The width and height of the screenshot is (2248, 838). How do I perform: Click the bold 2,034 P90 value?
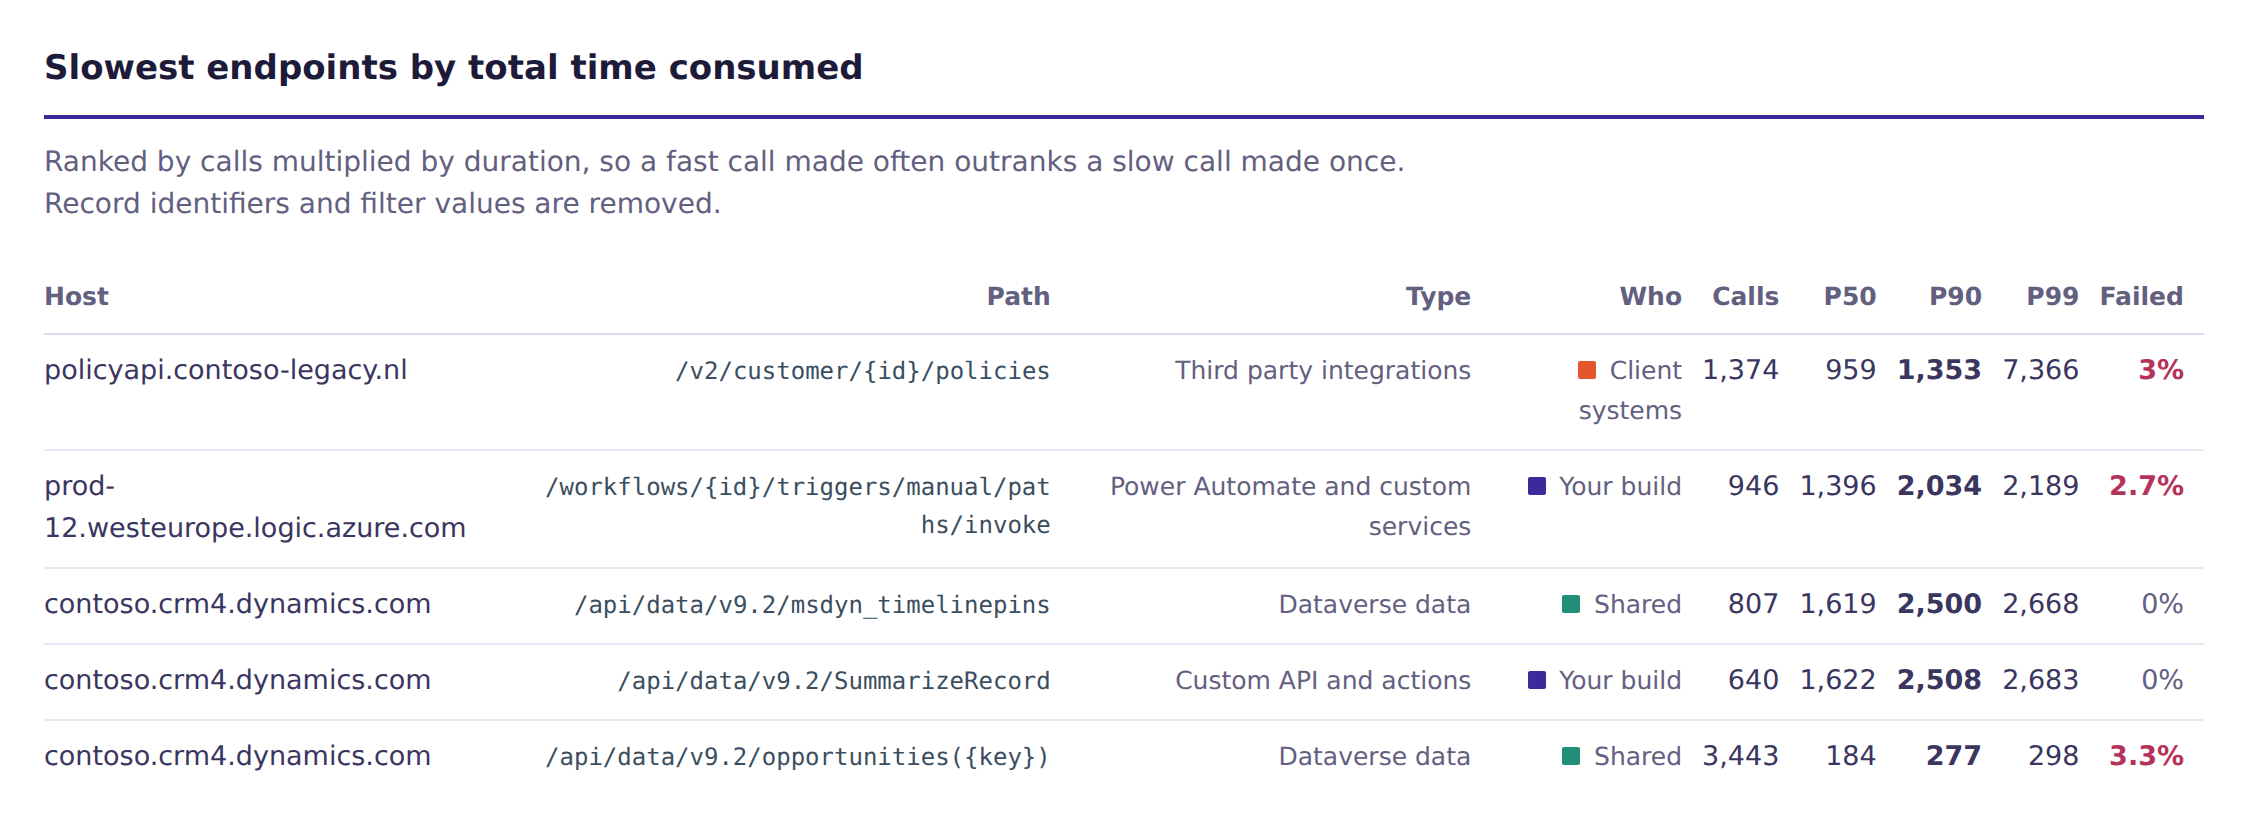(x=1939, y=486)
